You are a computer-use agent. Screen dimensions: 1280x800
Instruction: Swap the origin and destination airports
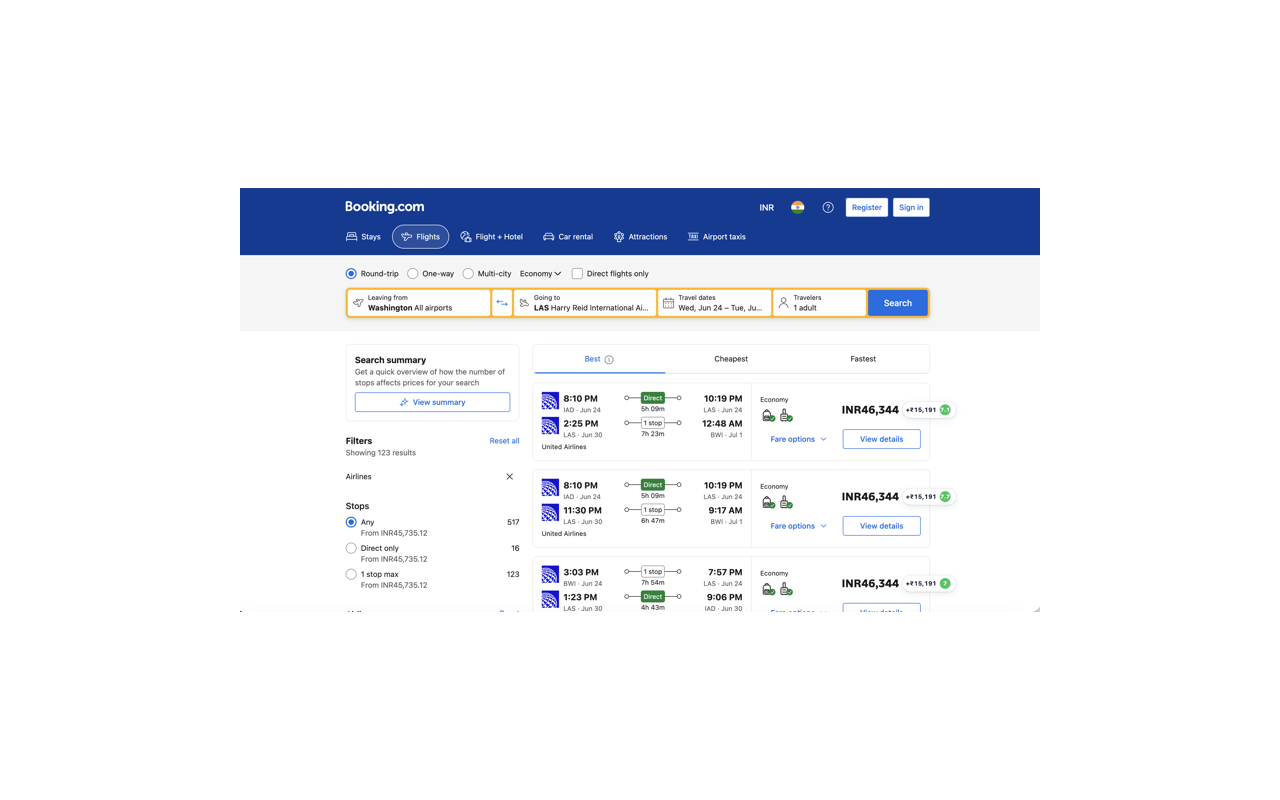click(x=502, y=303)
